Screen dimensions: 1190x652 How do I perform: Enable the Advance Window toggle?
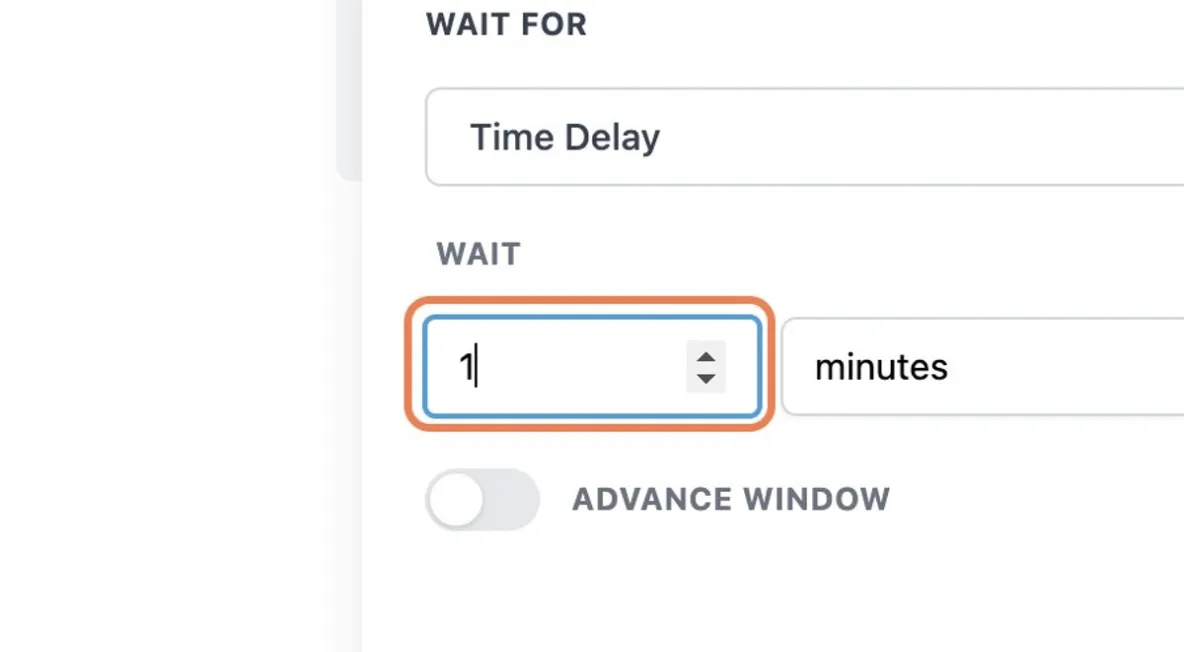click(x=483, y=499)
